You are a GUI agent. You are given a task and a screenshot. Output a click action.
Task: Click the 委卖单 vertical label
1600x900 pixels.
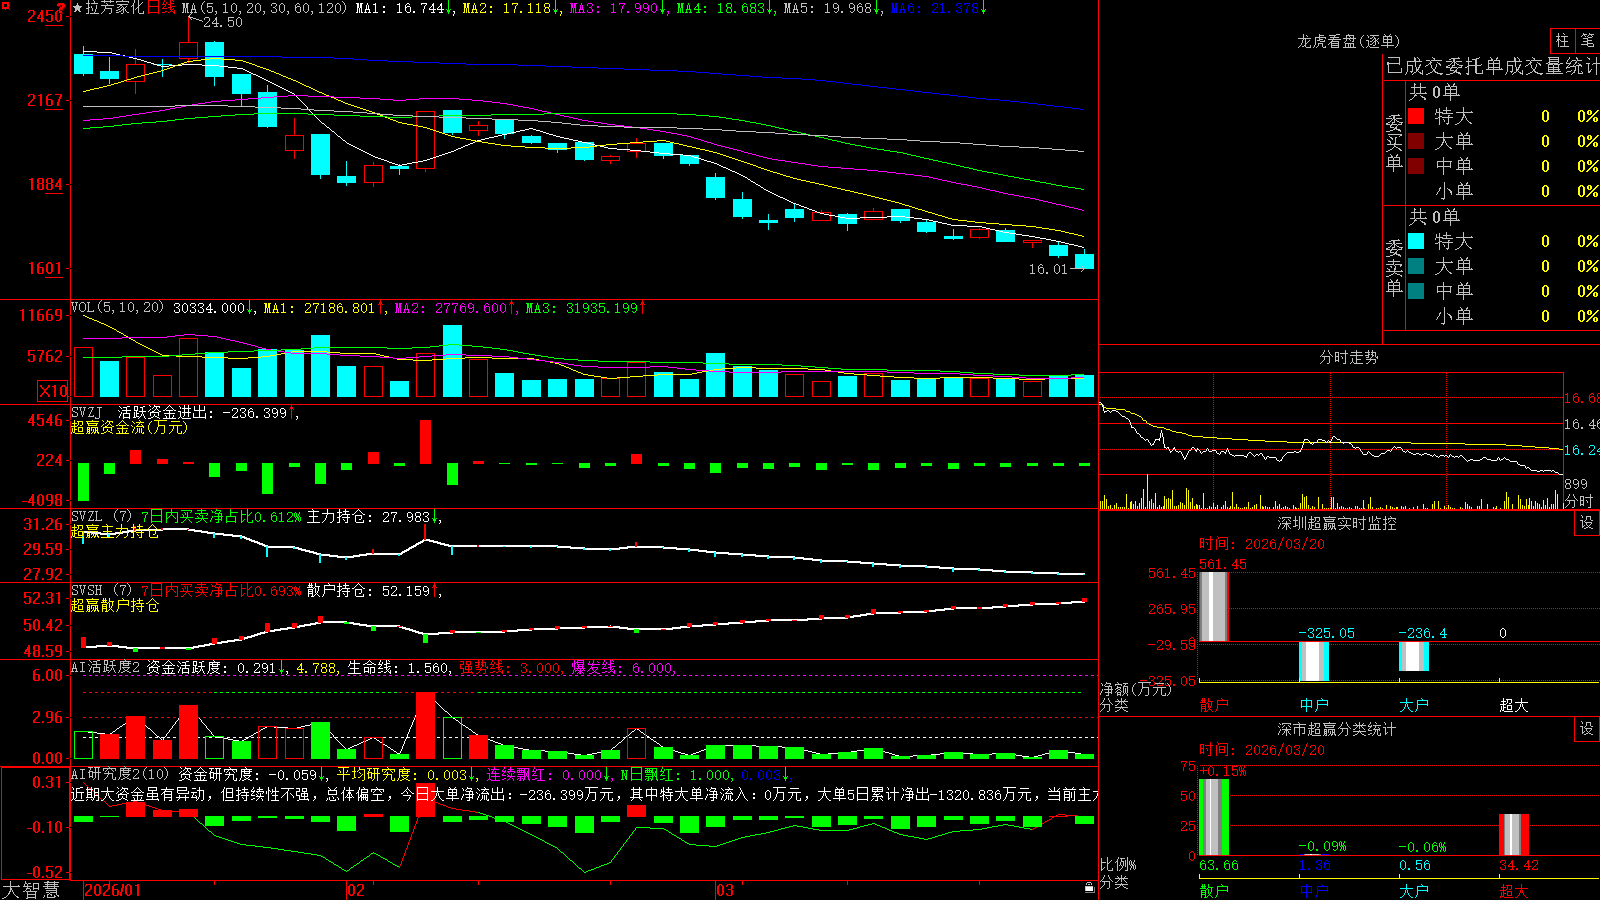1394,267
